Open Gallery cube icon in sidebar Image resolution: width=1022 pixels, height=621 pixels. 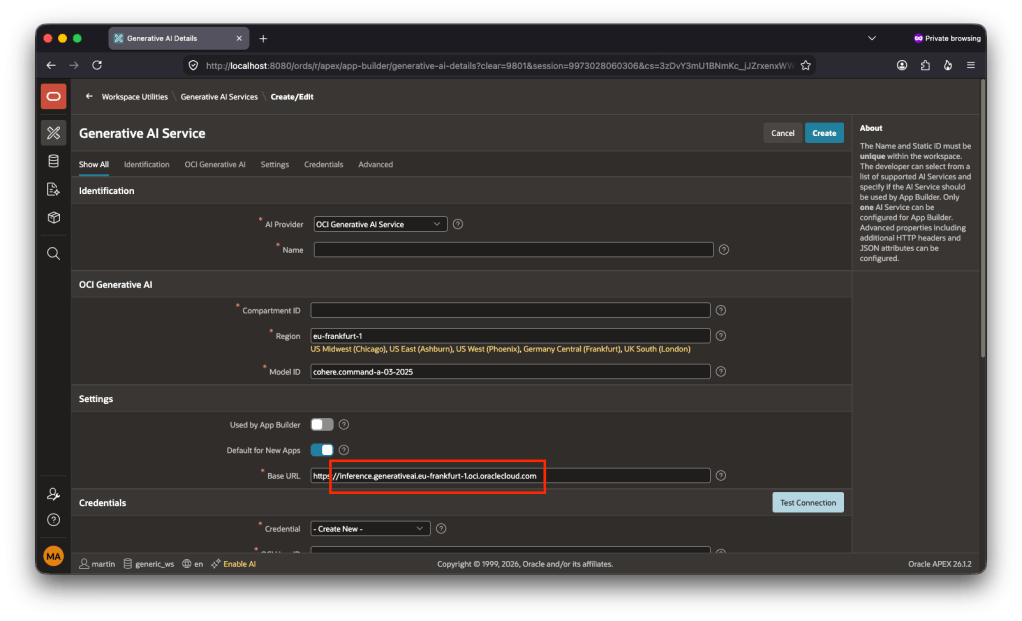pyautogui.click(x=53, y=218)
